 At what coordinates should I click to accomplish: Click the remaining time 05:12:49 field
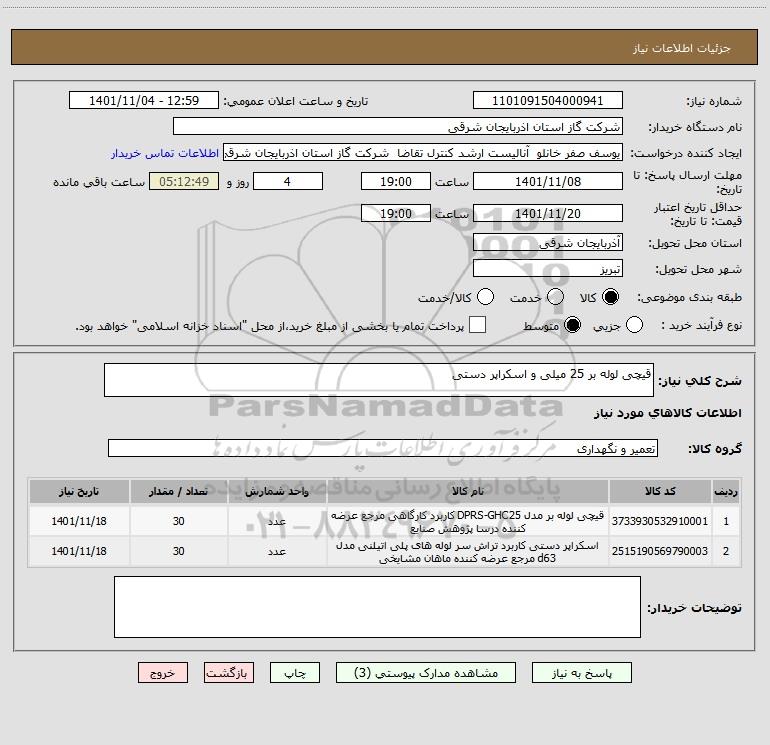(x=184, y=181)
